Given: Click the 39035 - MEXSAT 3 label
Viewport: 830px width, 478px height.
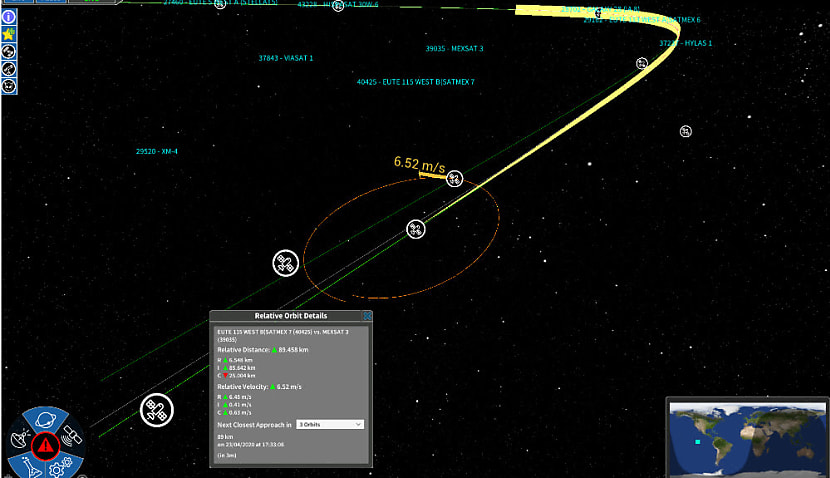Looking at the screenshot, I should 454,49.
